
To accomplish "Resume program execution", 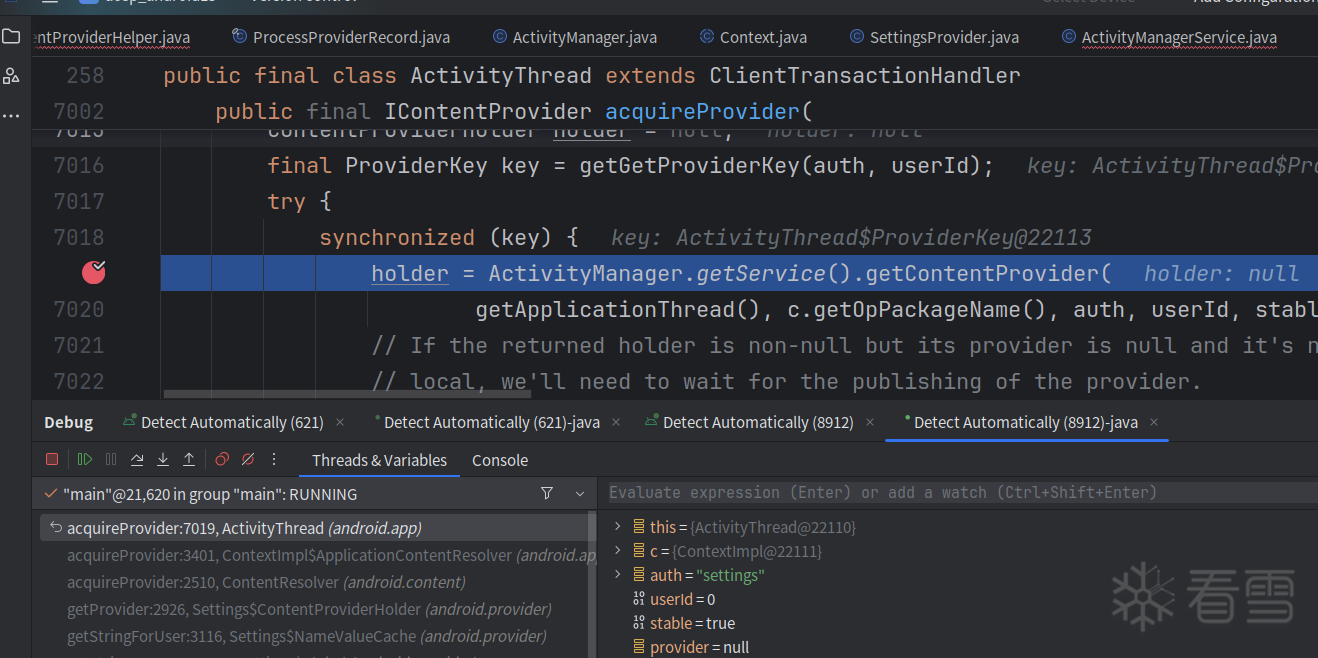I will 84,459.
